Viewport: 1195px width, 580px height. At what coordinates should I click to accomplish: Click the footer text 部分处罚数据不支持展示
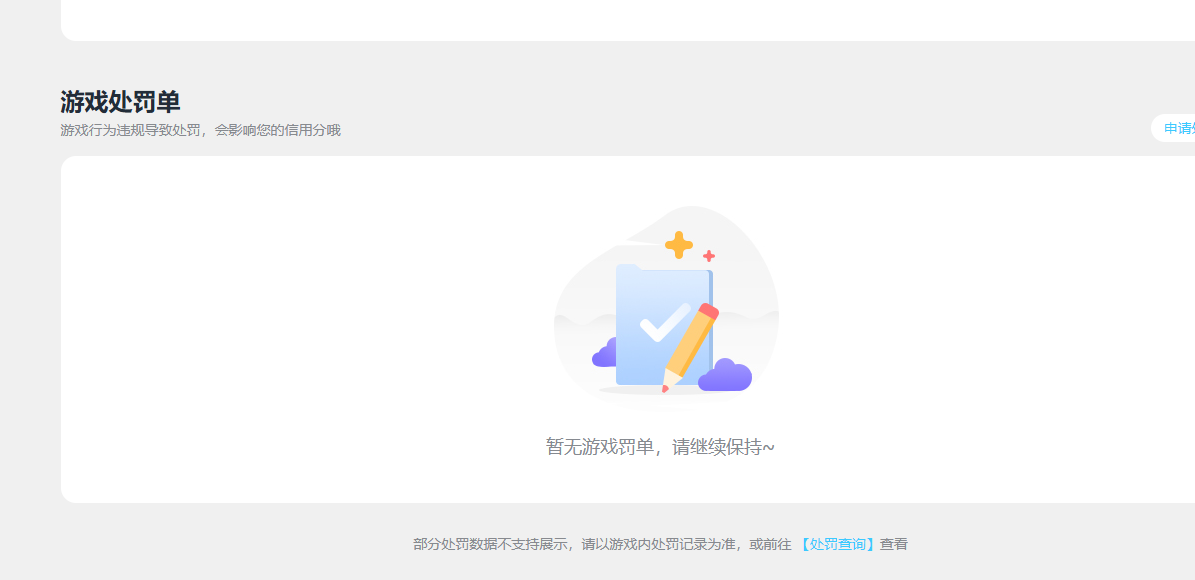pos(493,544)
